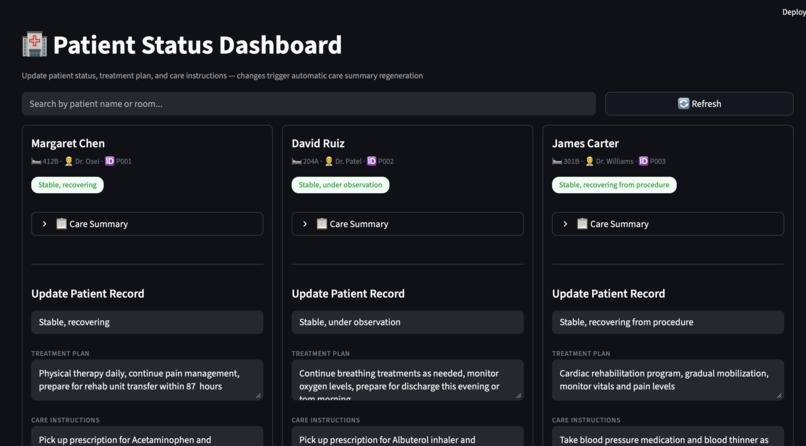Click the doctor name Dr. Williams
This screenshot has width=806, height=446.
615,161
